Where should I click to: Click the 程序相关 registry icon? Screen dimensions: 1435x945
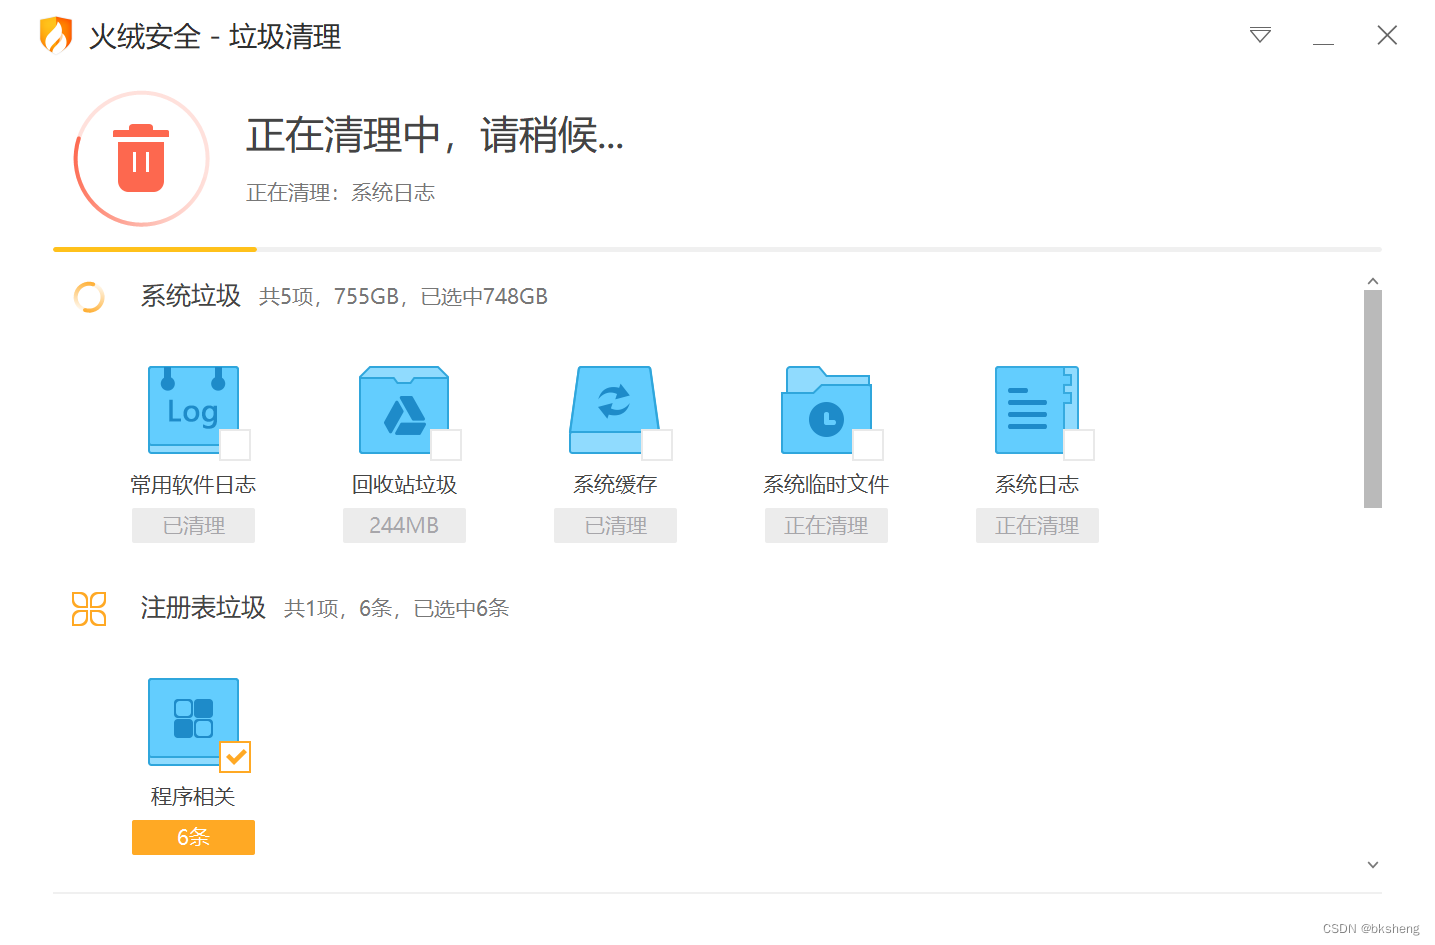[x=193, y=721]
